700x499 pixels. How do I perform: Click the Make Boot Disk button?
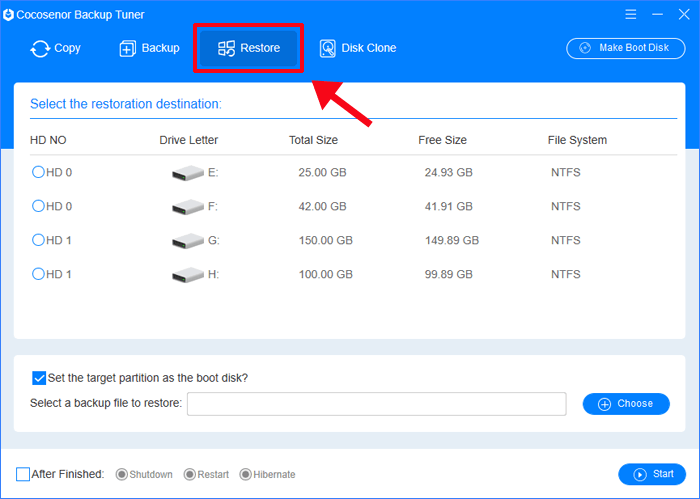pos(626,48)
